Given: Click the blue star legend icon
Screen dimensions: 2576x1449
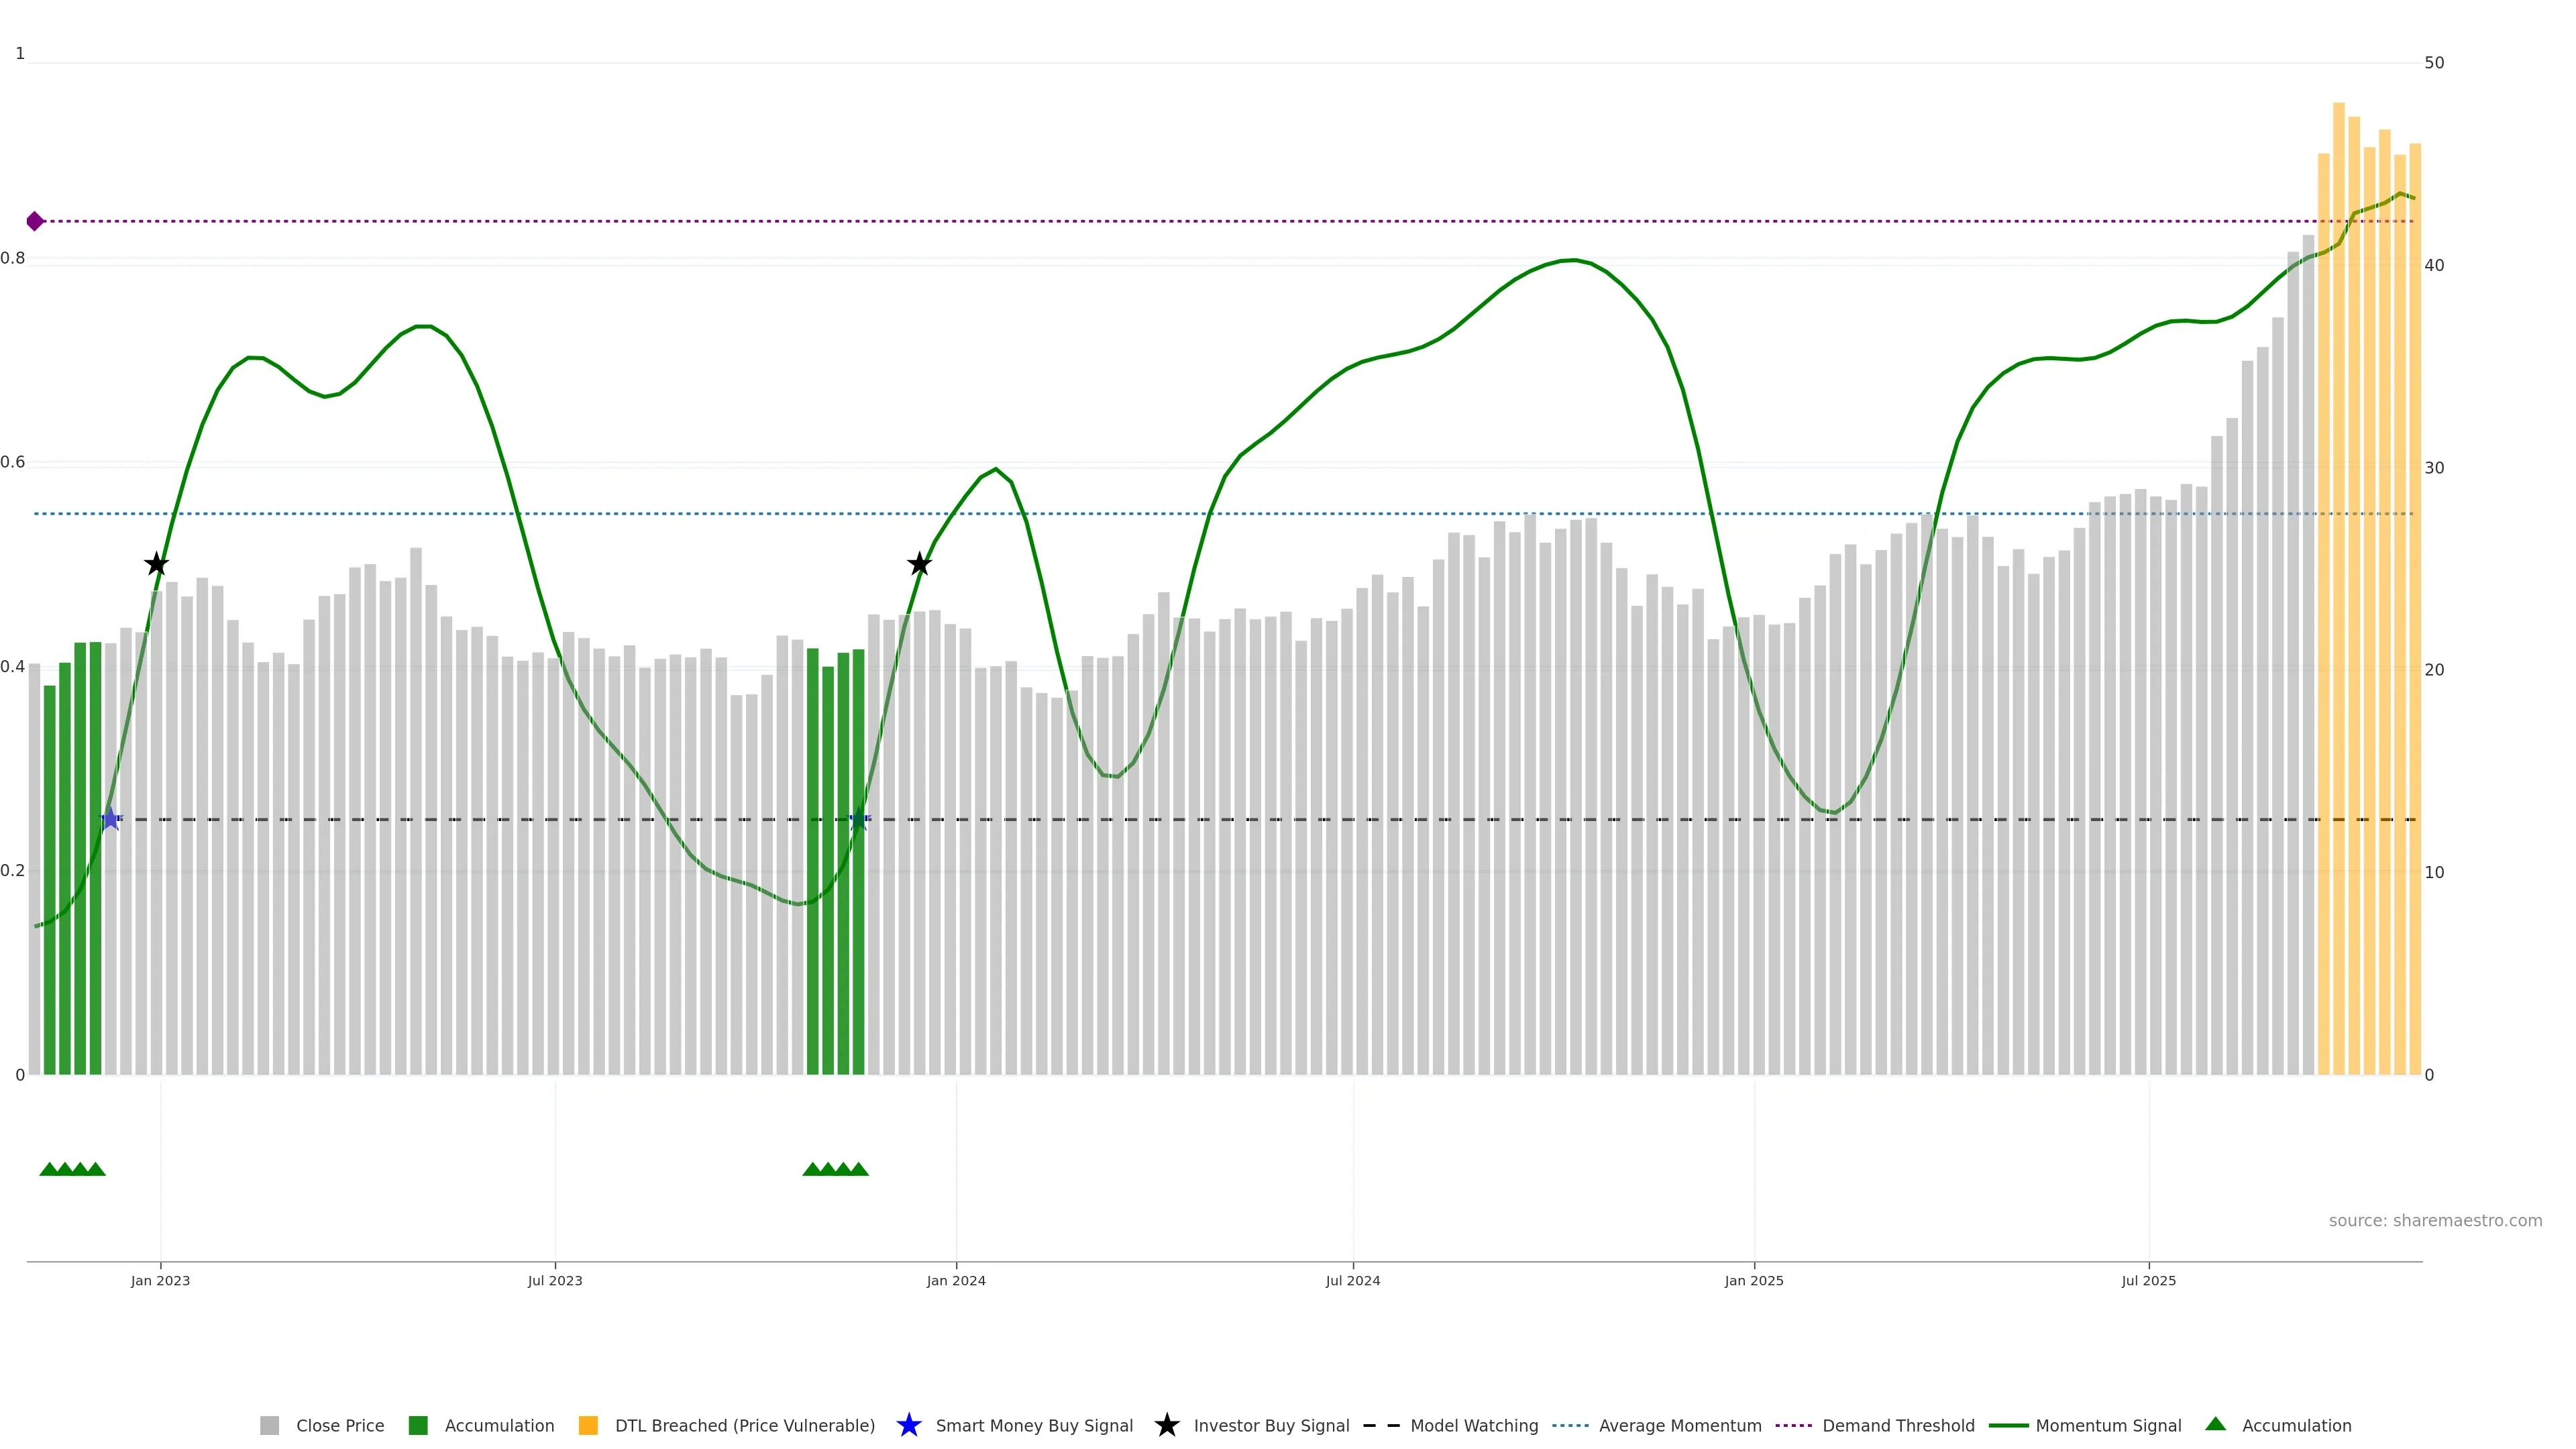Looking at the screenshot, I should point(908,1425).
